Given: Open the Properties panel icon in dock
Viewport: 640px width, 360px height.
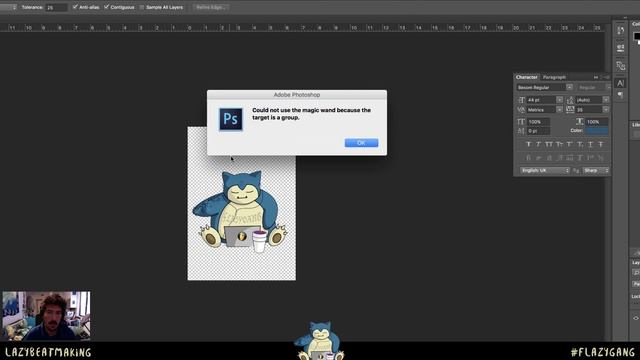Looking at the screenshot, I should [620, 48].
